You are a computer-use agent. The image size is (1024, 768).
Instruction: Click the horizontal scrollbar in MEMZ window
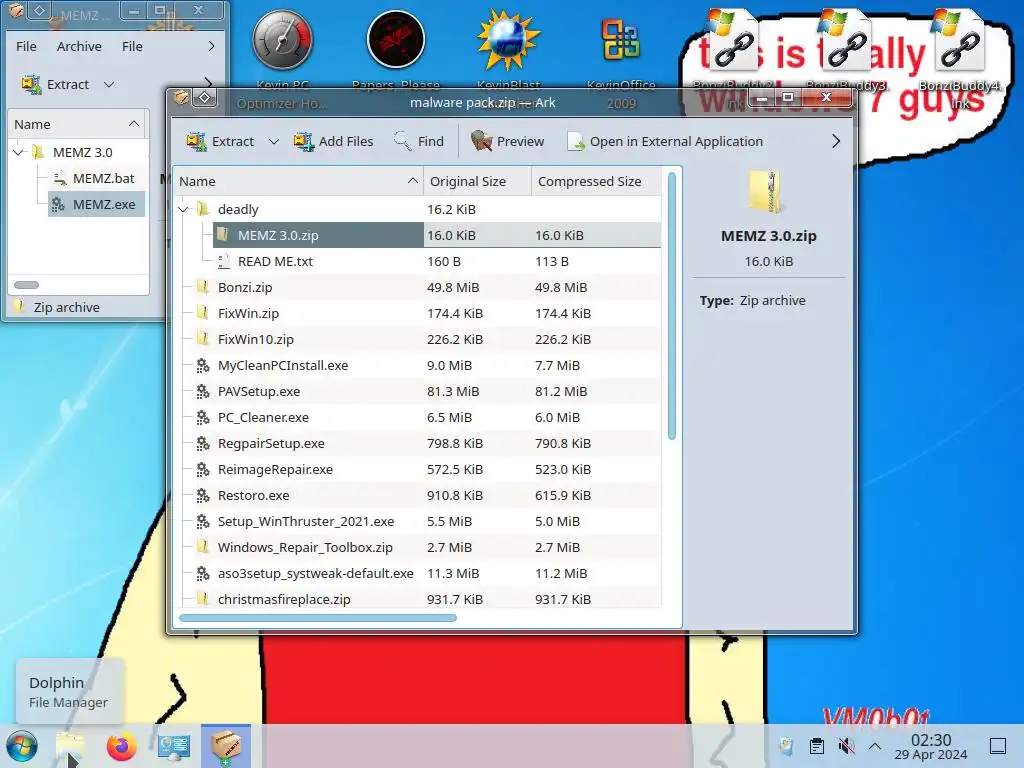tap(27, 285)
